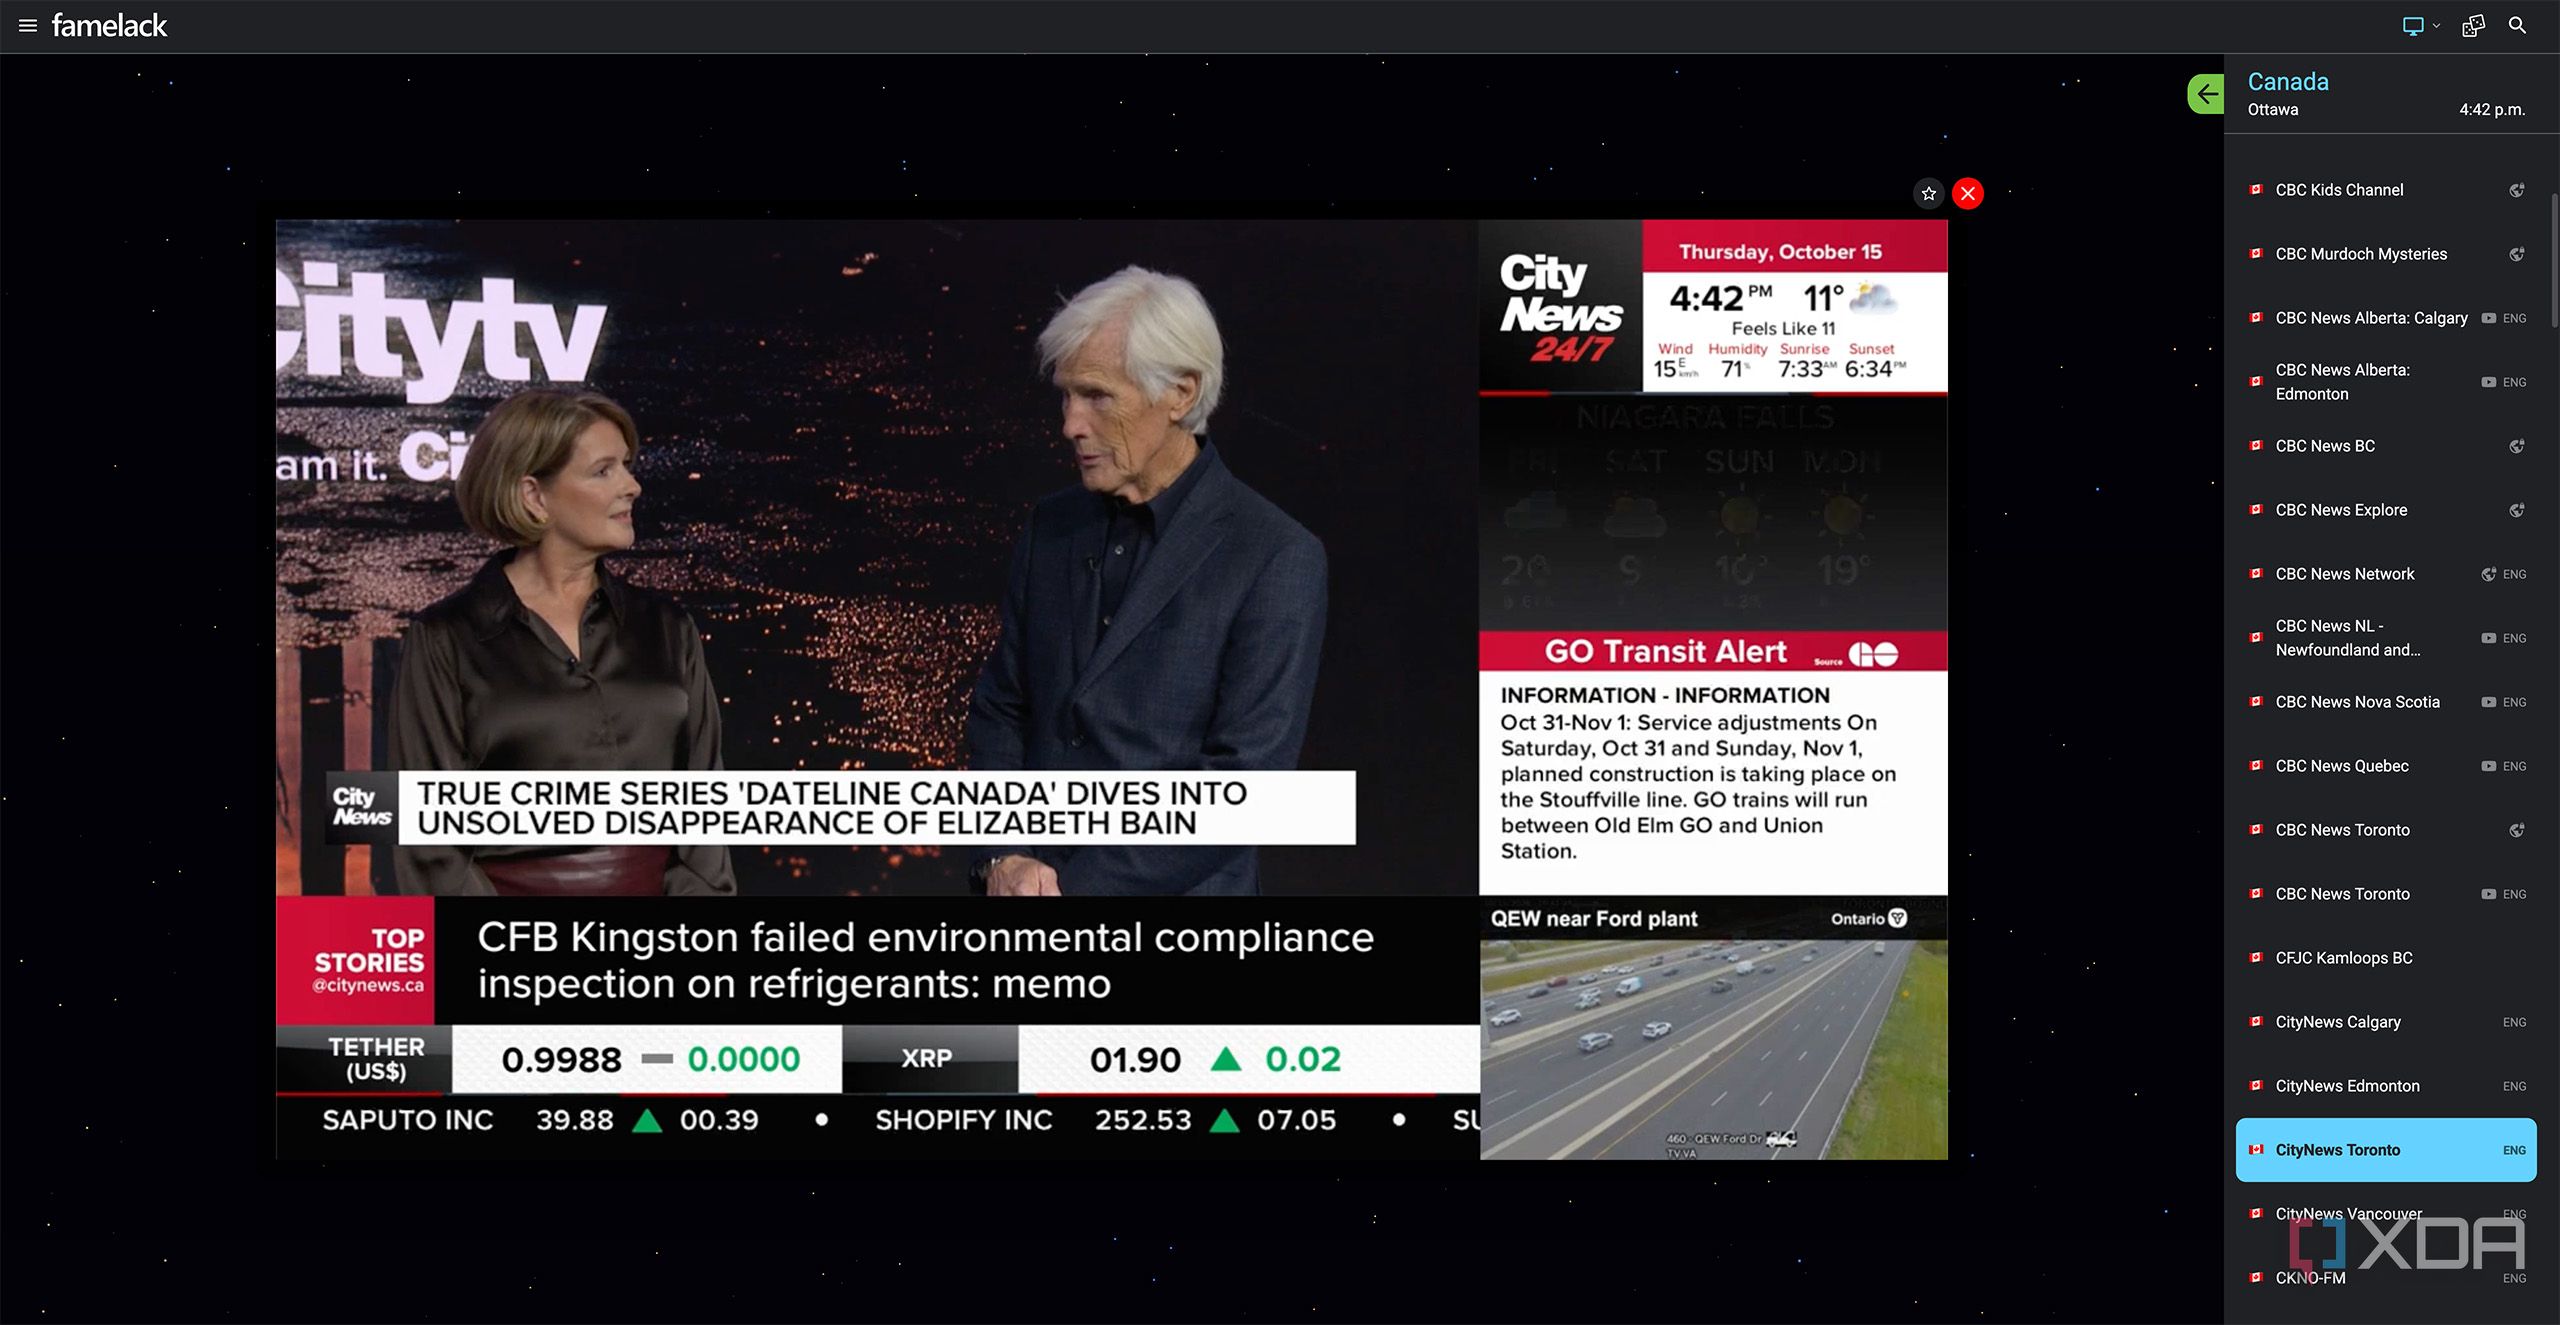Select CityNews Calgary in the channel list
Viewport: 2560px width, 1325px height.
[x=2386, y=1022]
